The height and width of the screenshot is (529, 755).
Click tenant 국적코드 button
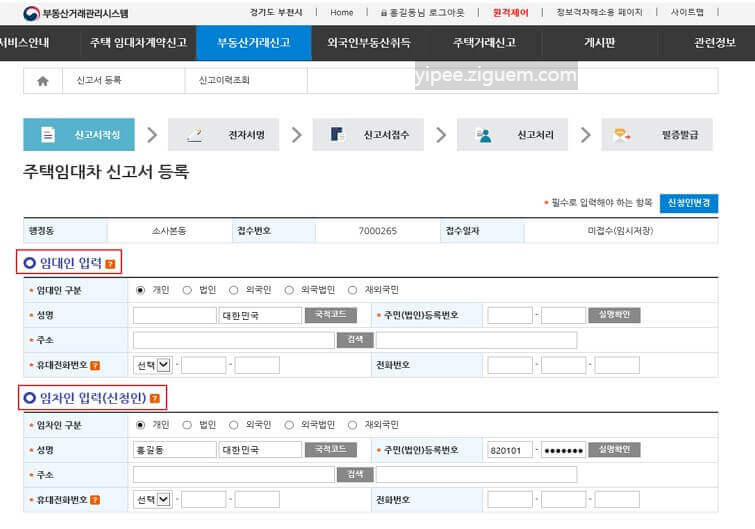click(331, 450)
